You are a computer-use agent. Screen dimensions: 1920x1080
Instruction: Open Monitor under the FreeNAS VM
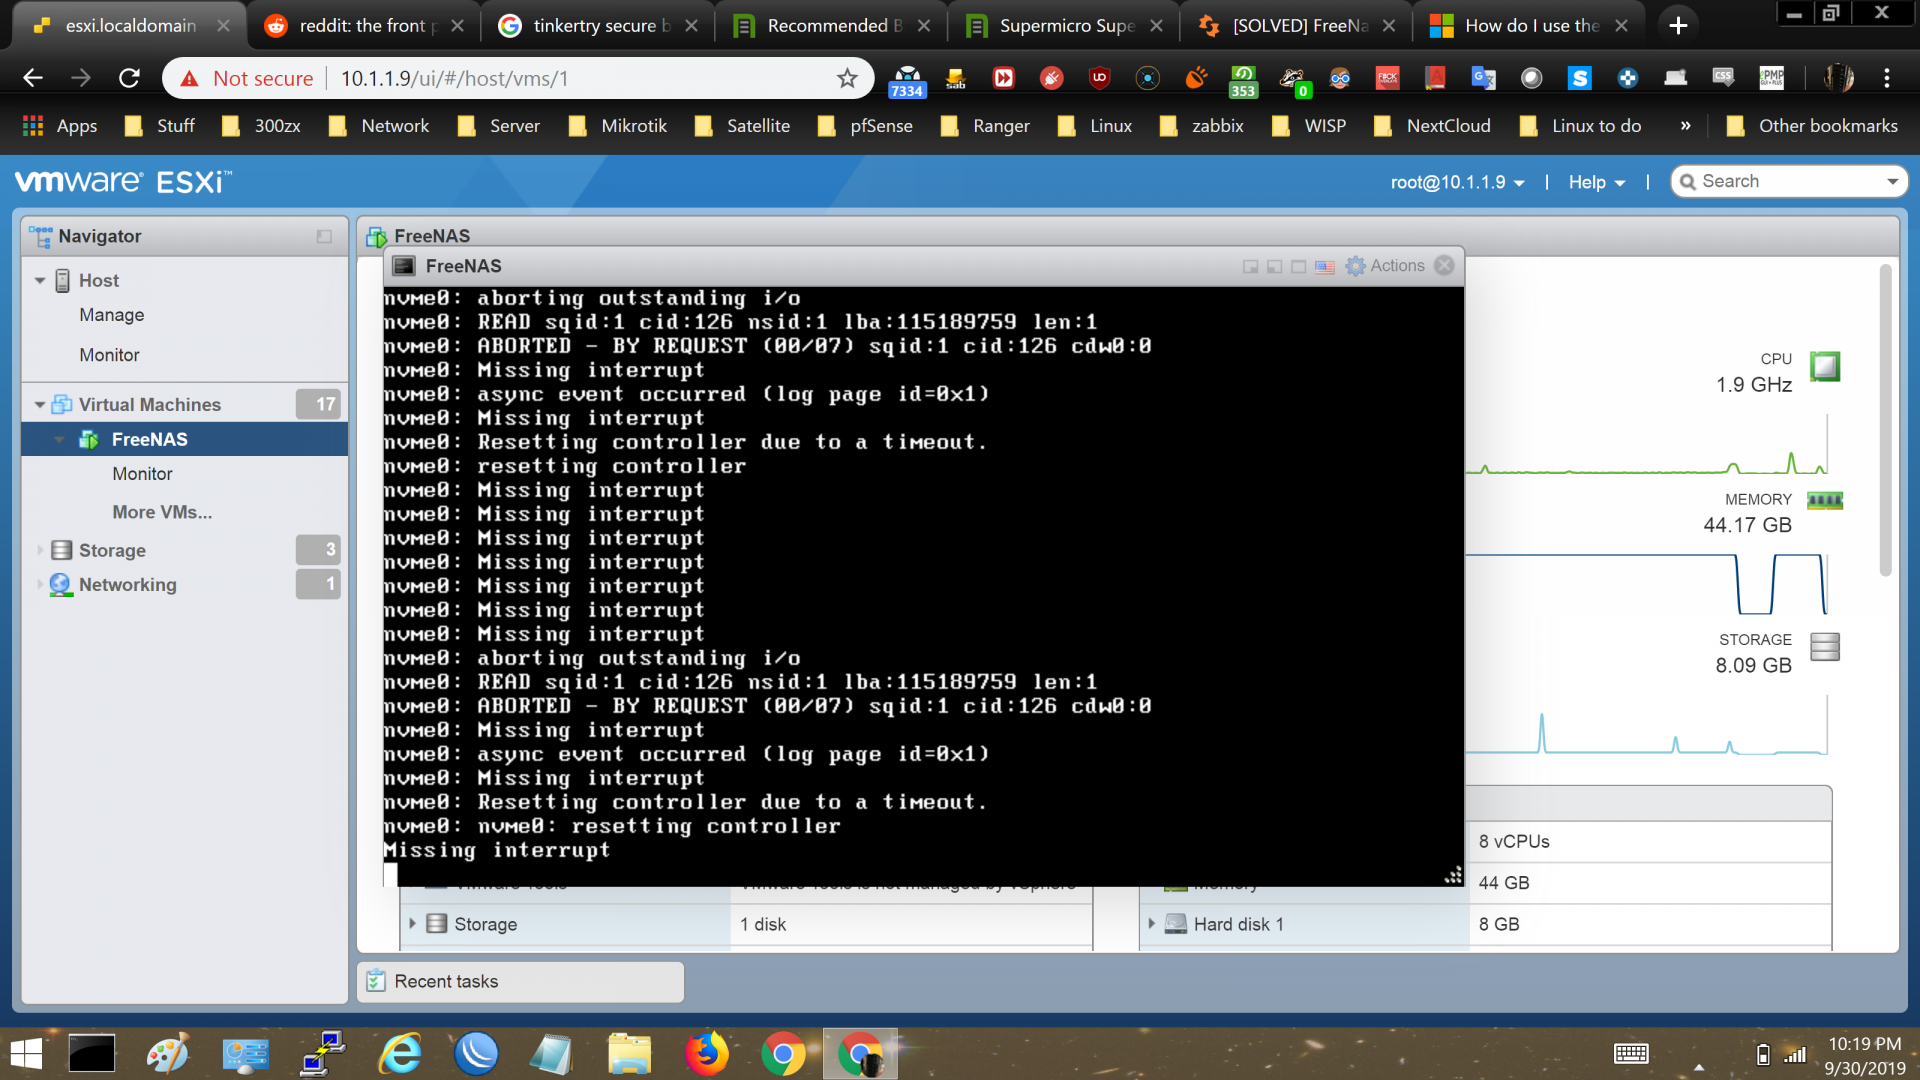click(142, 474)
